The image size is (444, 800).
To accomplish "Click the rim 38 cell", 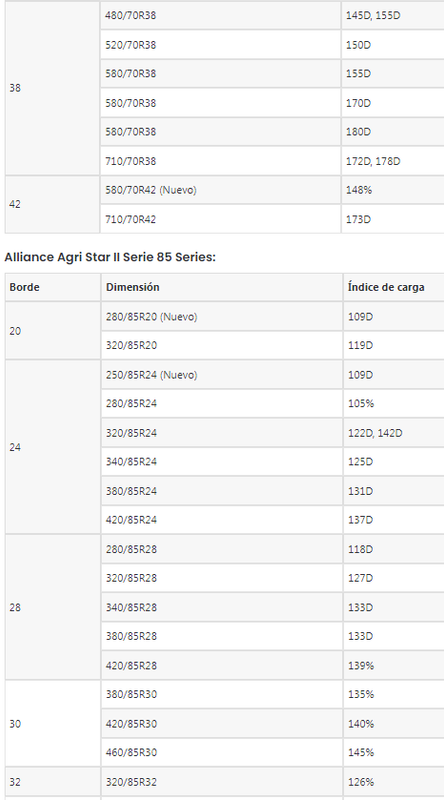I will [x=53, y=88].
